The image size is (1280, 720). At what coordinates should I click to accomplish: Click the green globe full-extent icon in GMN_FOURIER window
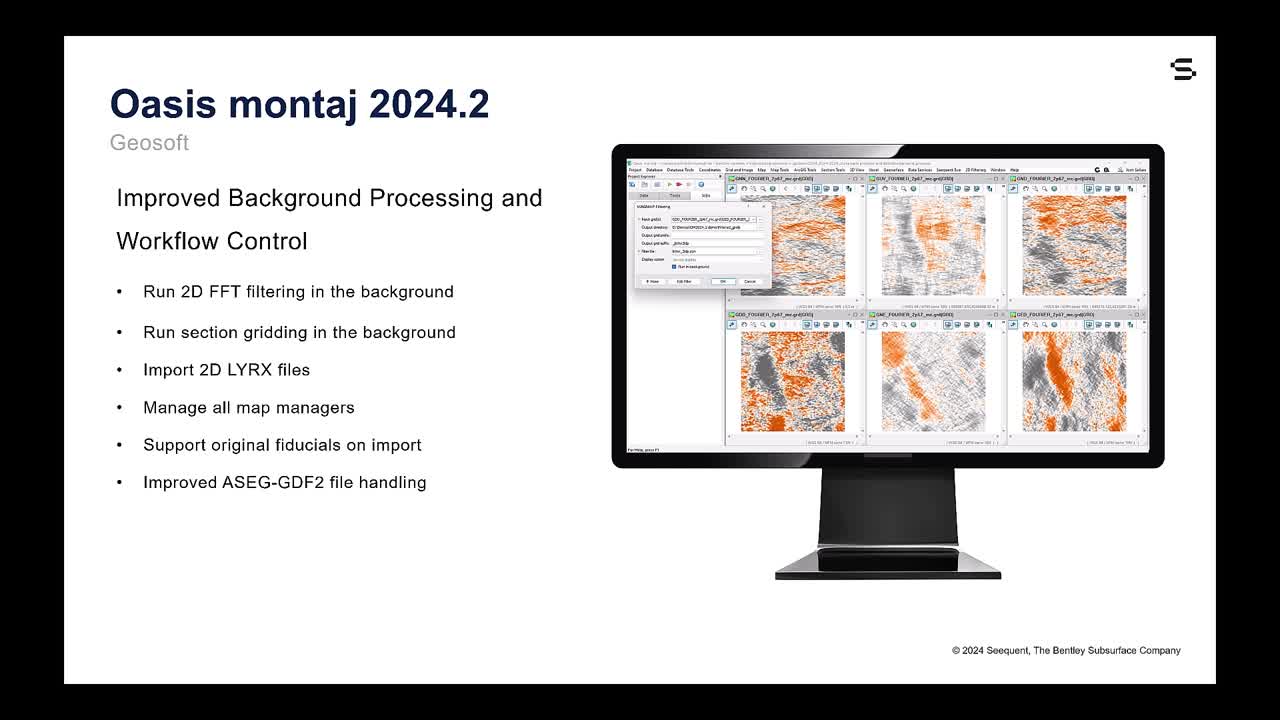tap(773, 188)
